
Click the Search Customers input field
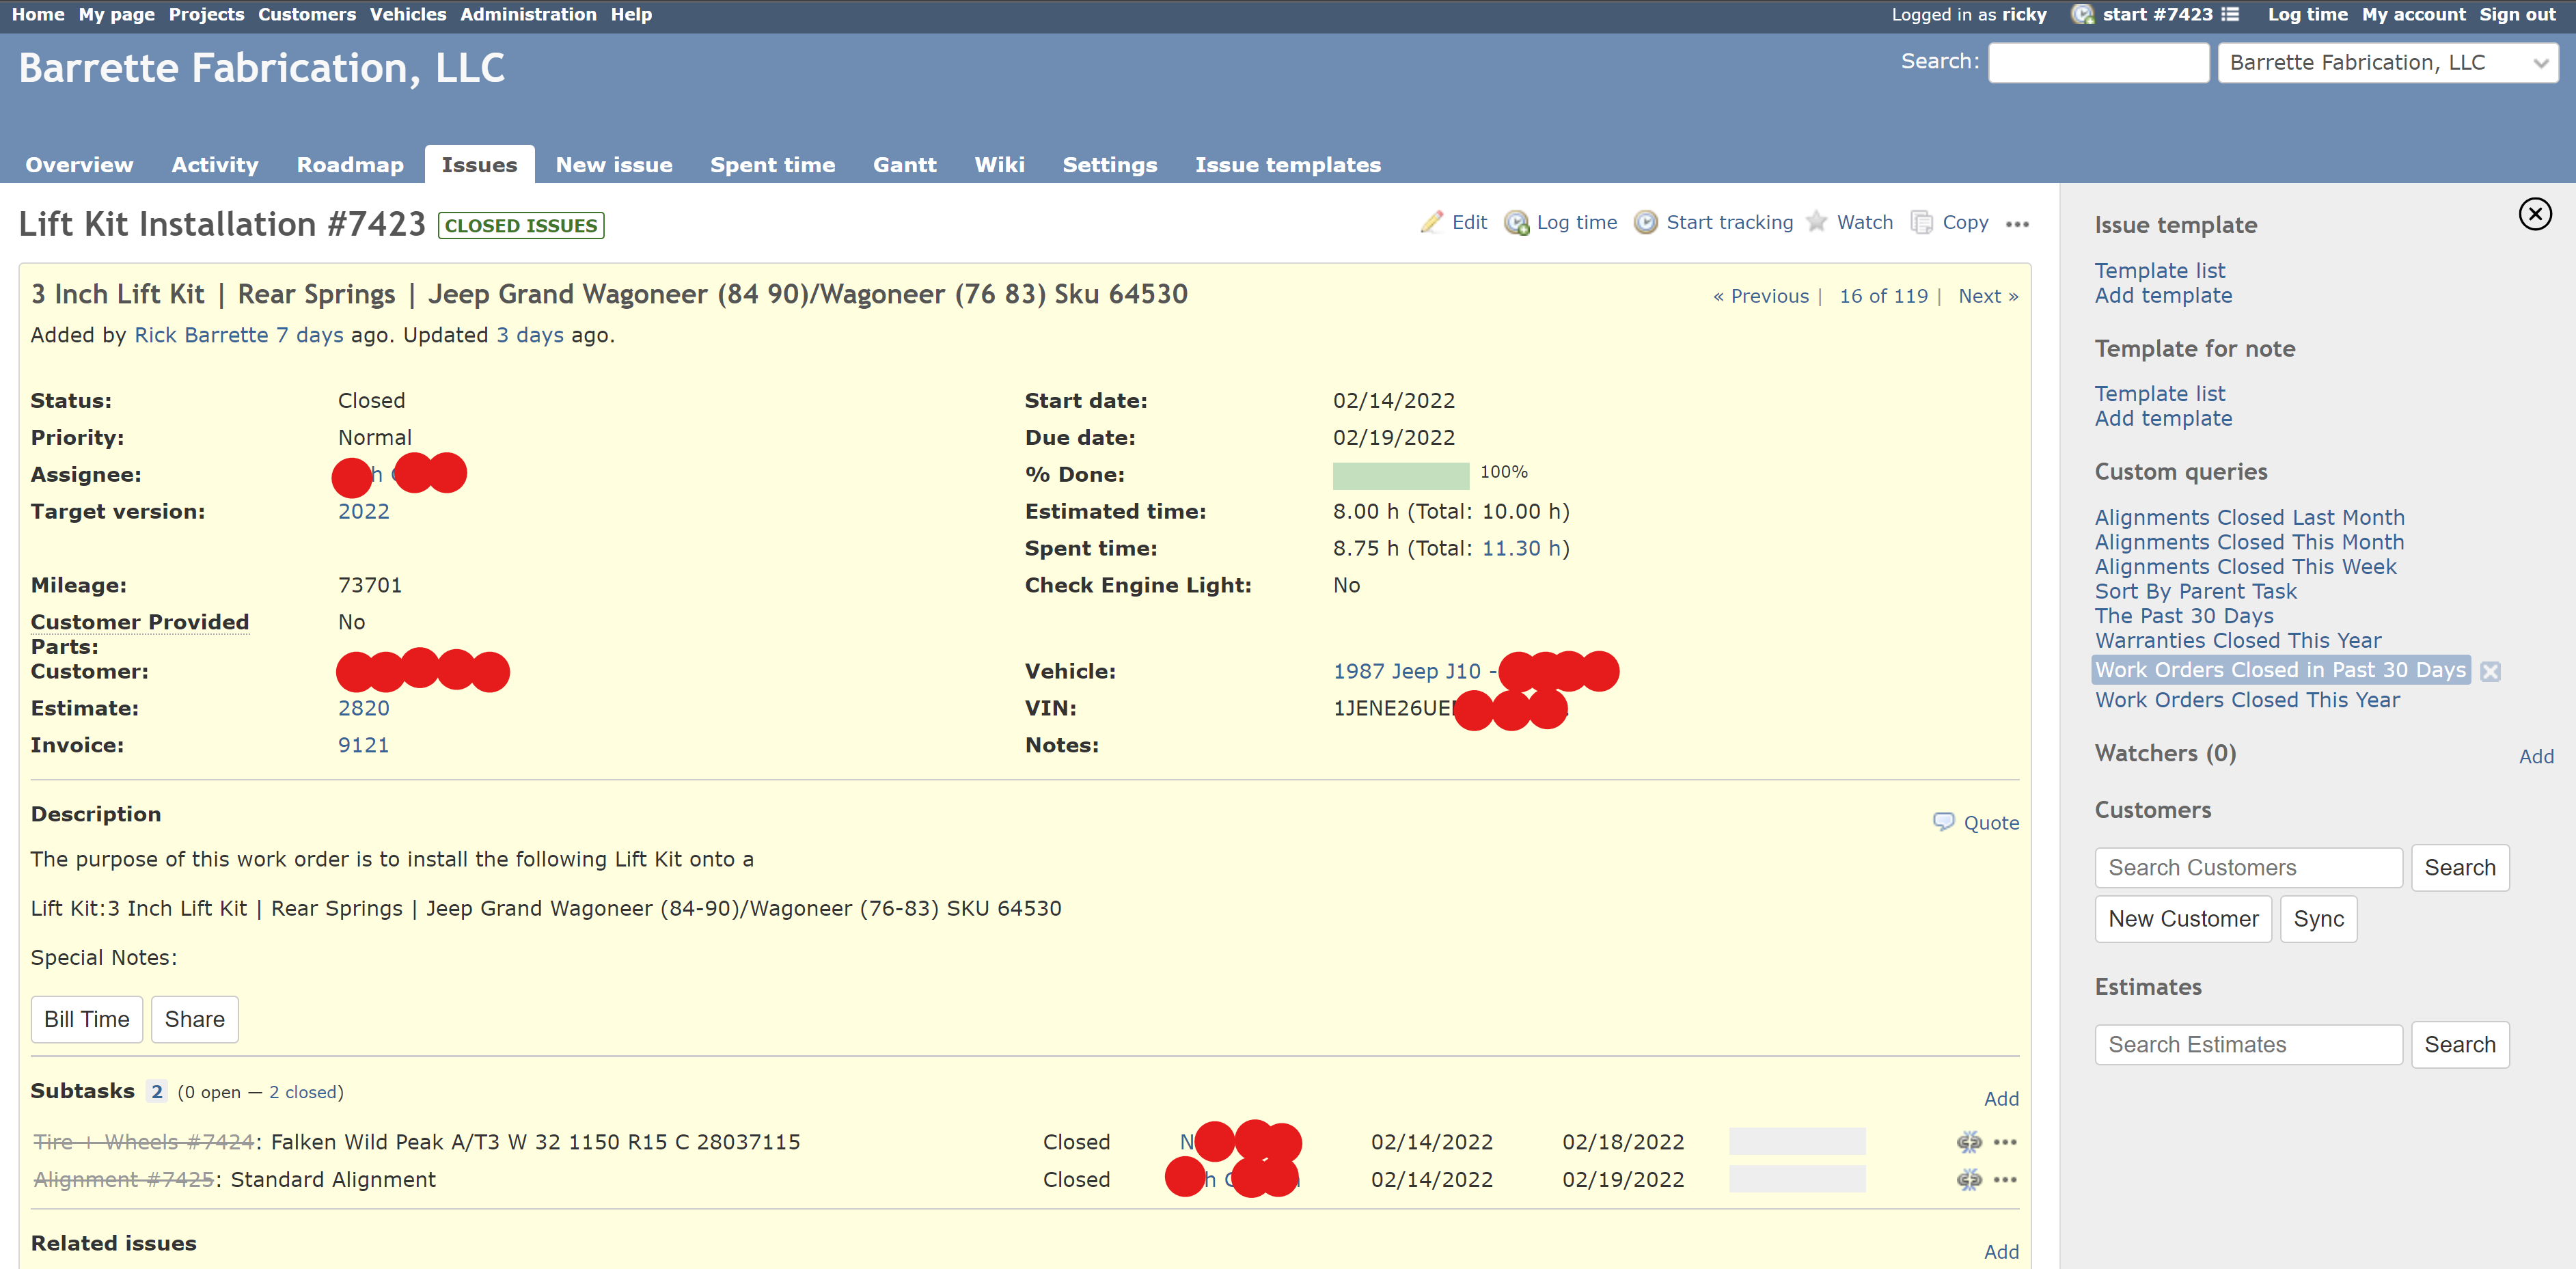pos(2247,867)
